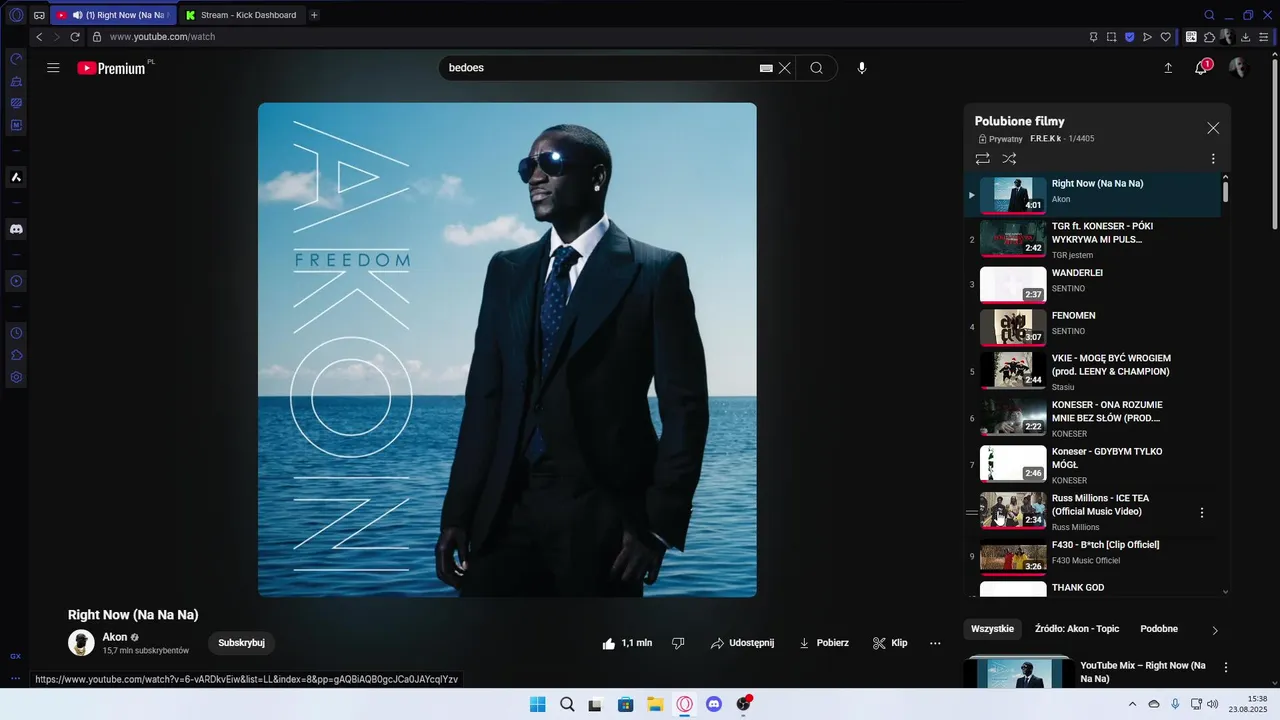Select the Źródło: Akon - Topic chip
This screenshot has height=720, width=1280.
click(x=1077, y=629)
